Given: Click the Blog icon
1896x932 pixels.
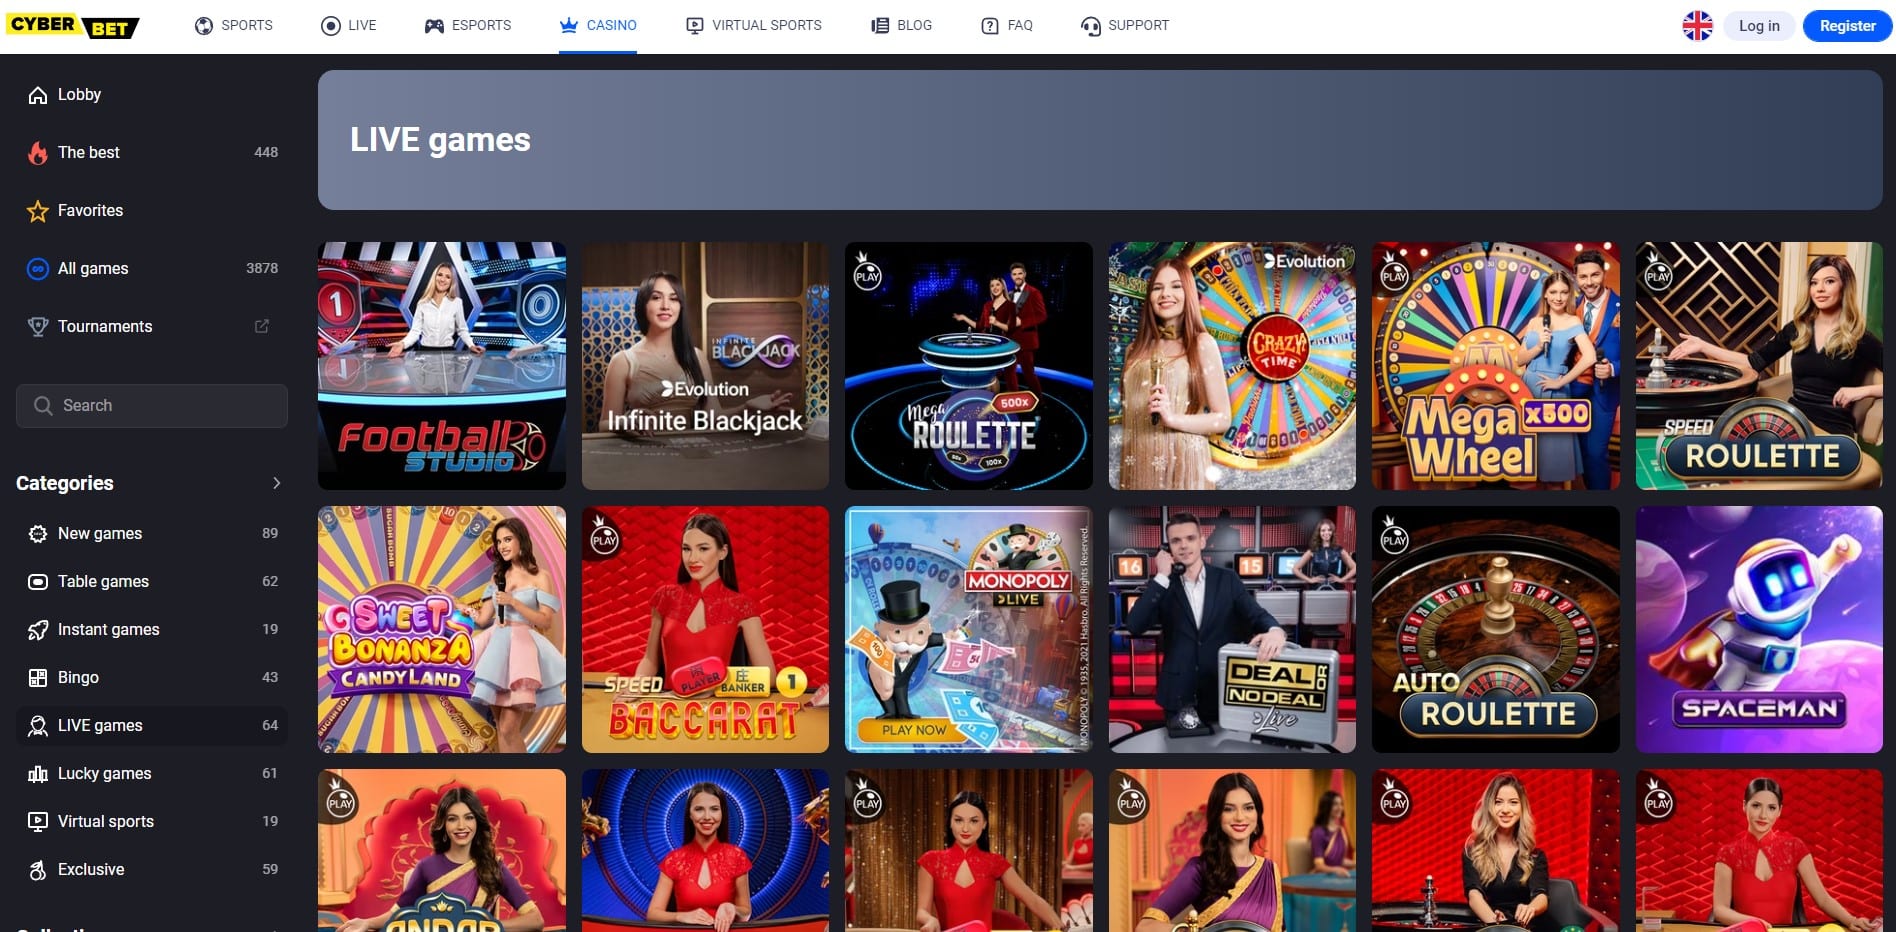Looking at the screenshot, I should click(880, 26).
